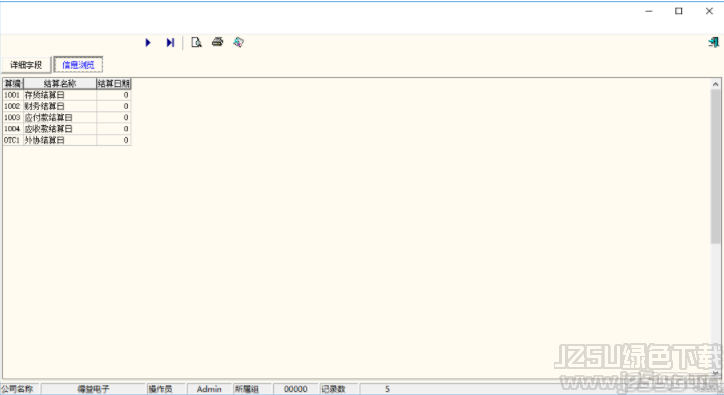
Task: Click 结算日期 value for 存货结算日
Action: click(114, 95)
